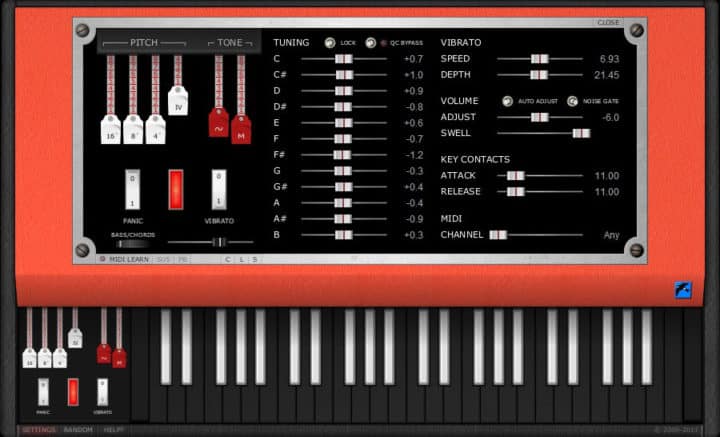Screen dimensions: 720x437
Task: Click RANDOM in the bottom bar
Action: coord(78,430)
